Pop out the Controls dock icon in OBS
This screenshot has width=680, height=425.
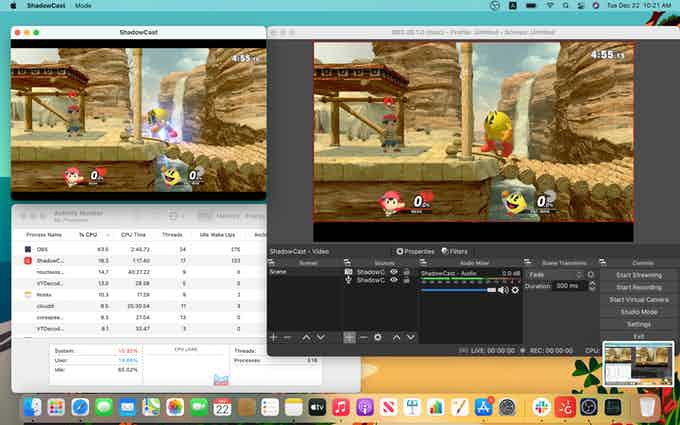click(x=603, y=262)
